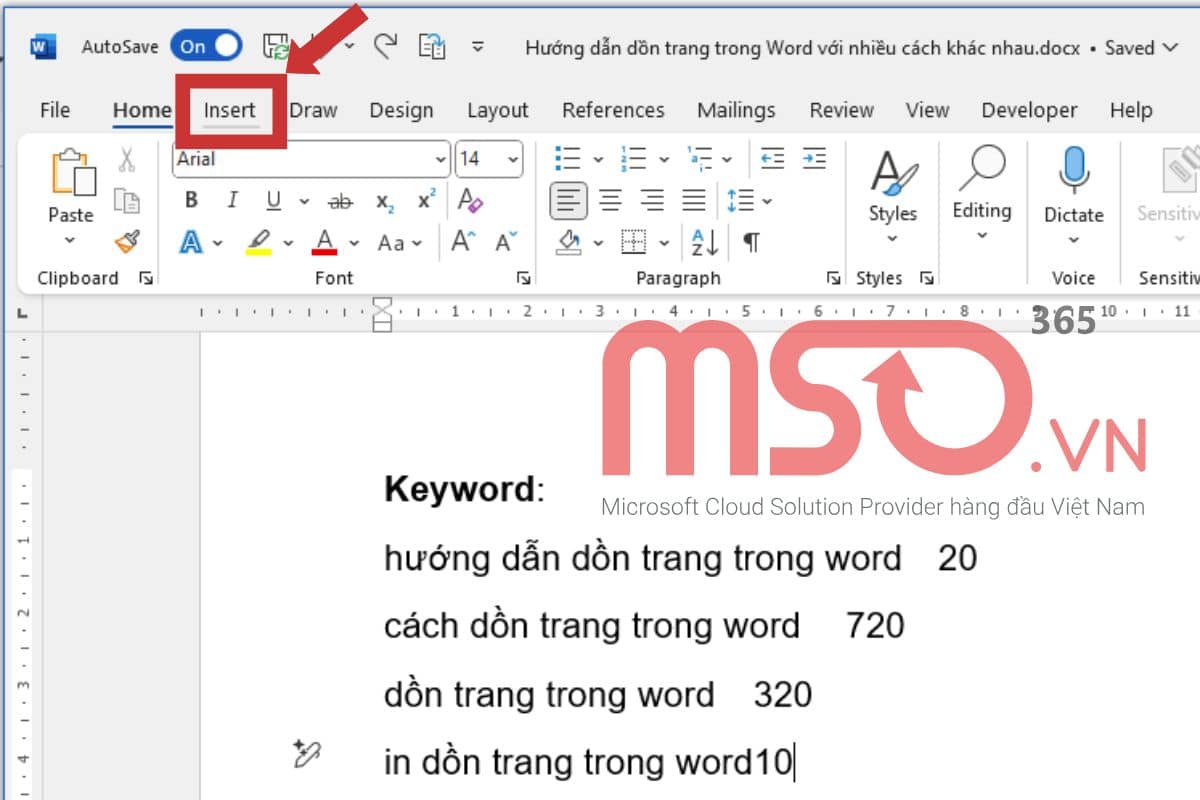Open Paragraph settings dialog launcher
Screen dimensions: 1200x800
pyautogui.click(x=834, y=279)
